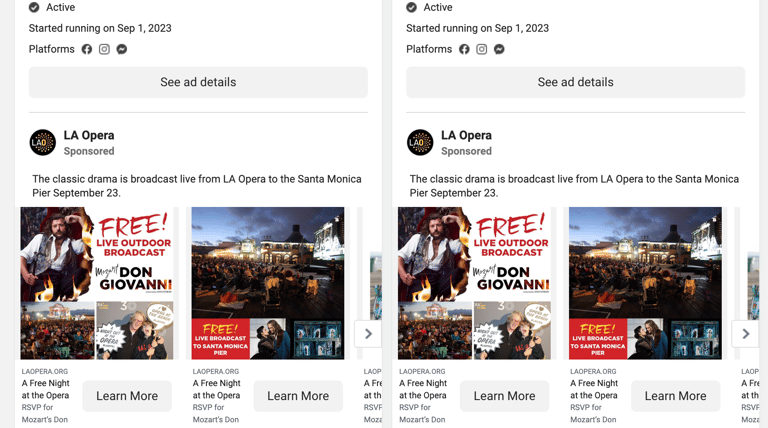Click the Instagram platform icon in left ad

point(104,49)
